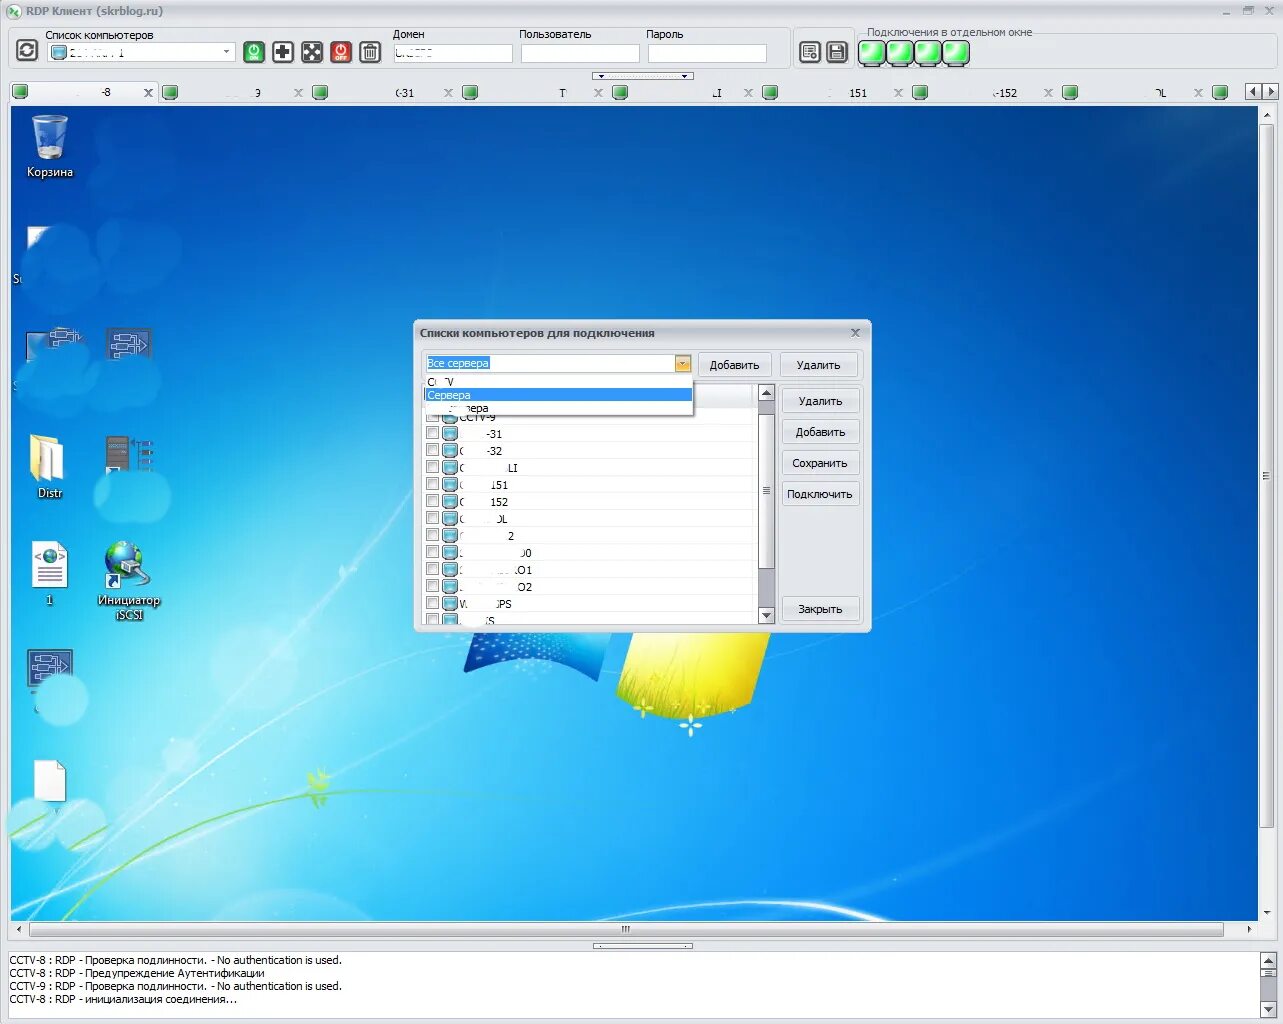This screenshot has width=1283, height=1024.
Task: Choose the last dropdown entry below Сервера
Action: [558, 408]
